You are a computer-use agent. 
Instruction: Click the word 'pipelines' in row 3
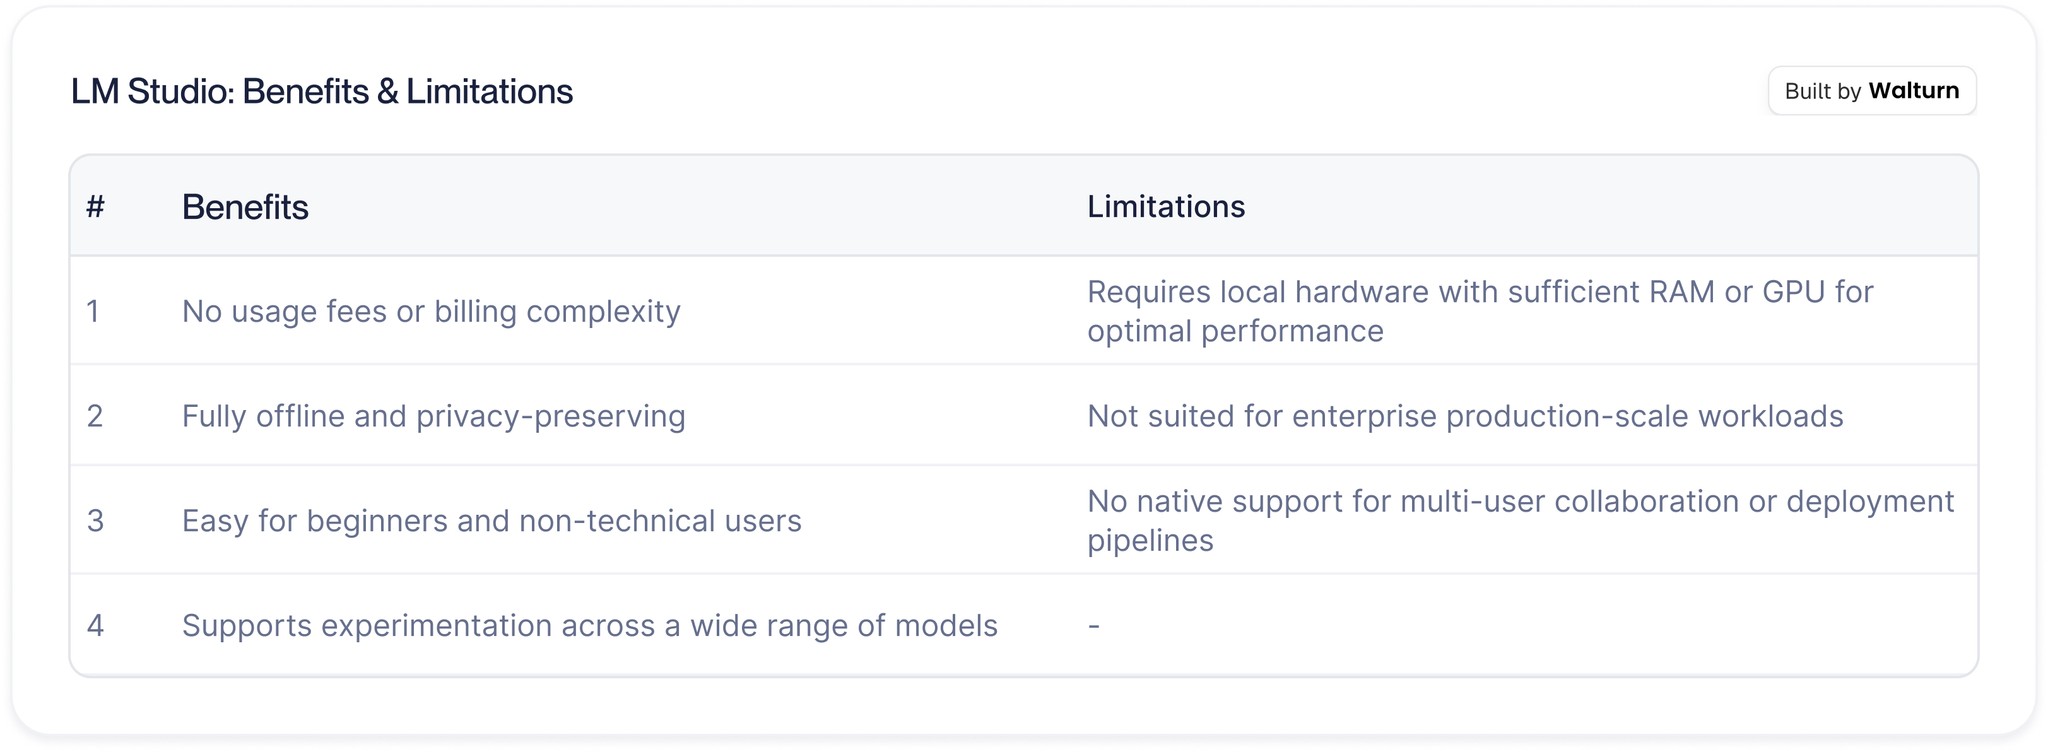click(1150, 541)
